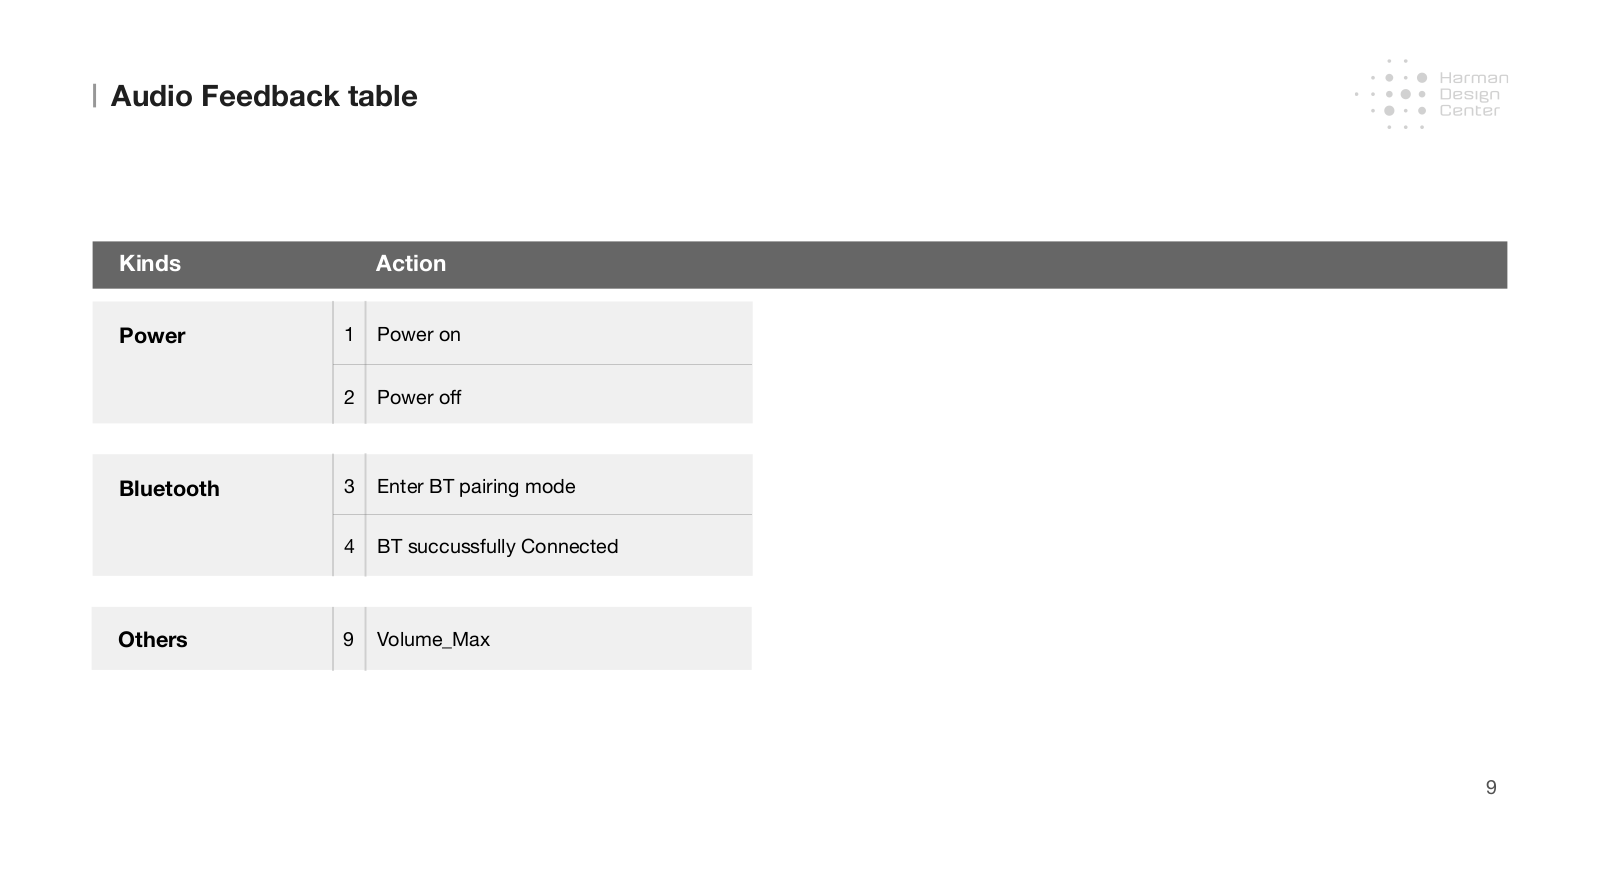
Task: Click row number 3 cell
Action: (349, 485)
